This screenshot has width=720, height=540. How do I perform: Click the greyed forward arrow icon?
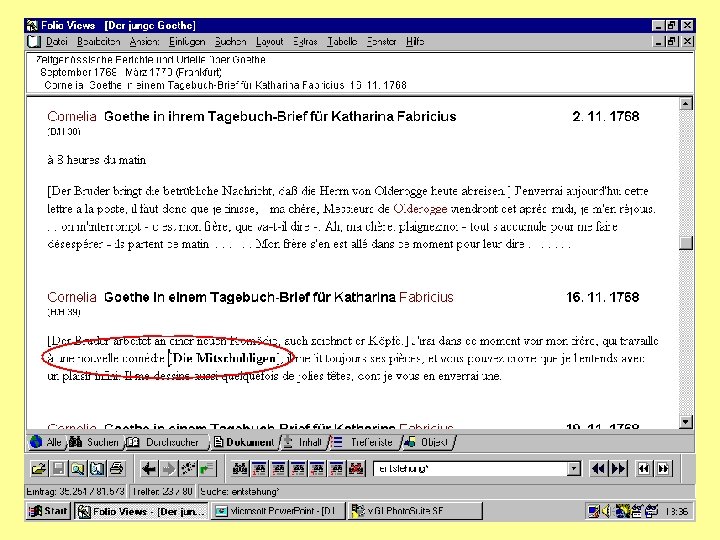tap(169, 469)
